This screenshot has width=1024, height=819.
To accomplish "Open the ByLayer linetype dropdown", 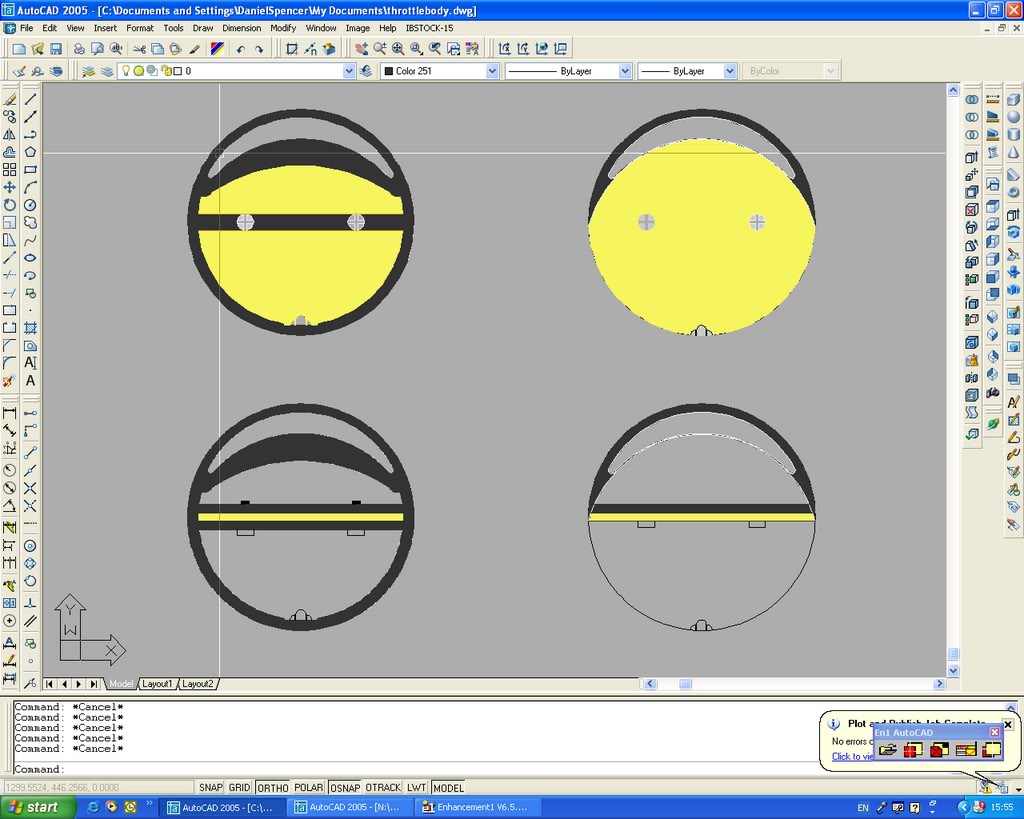I will pyautogui.click(x=625, y=71).
